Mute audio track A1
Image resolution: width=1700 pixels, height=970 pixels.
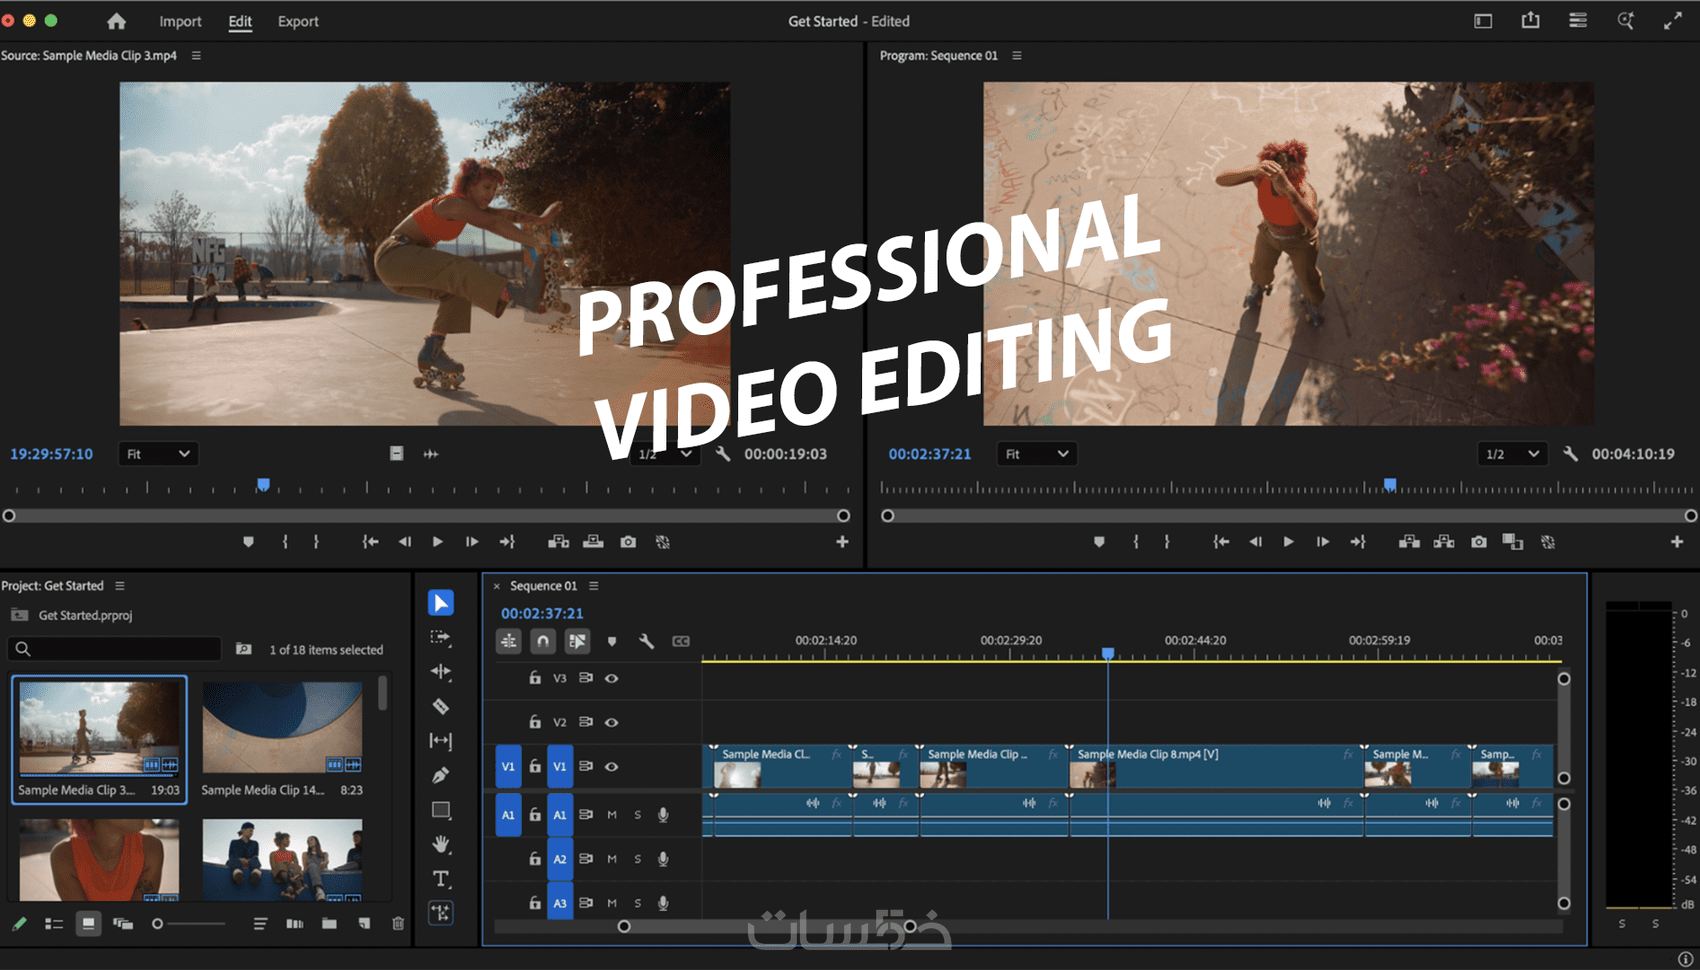[612, 815]
